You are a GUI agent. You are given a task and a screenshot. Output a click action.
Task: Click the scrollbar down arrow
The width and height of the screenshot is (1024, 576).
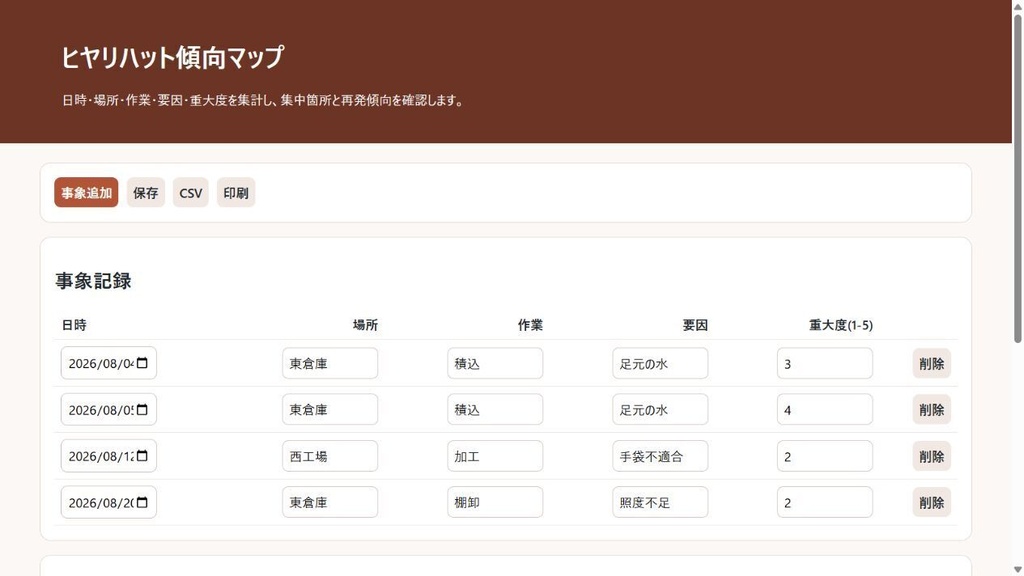coord(1017,570)
